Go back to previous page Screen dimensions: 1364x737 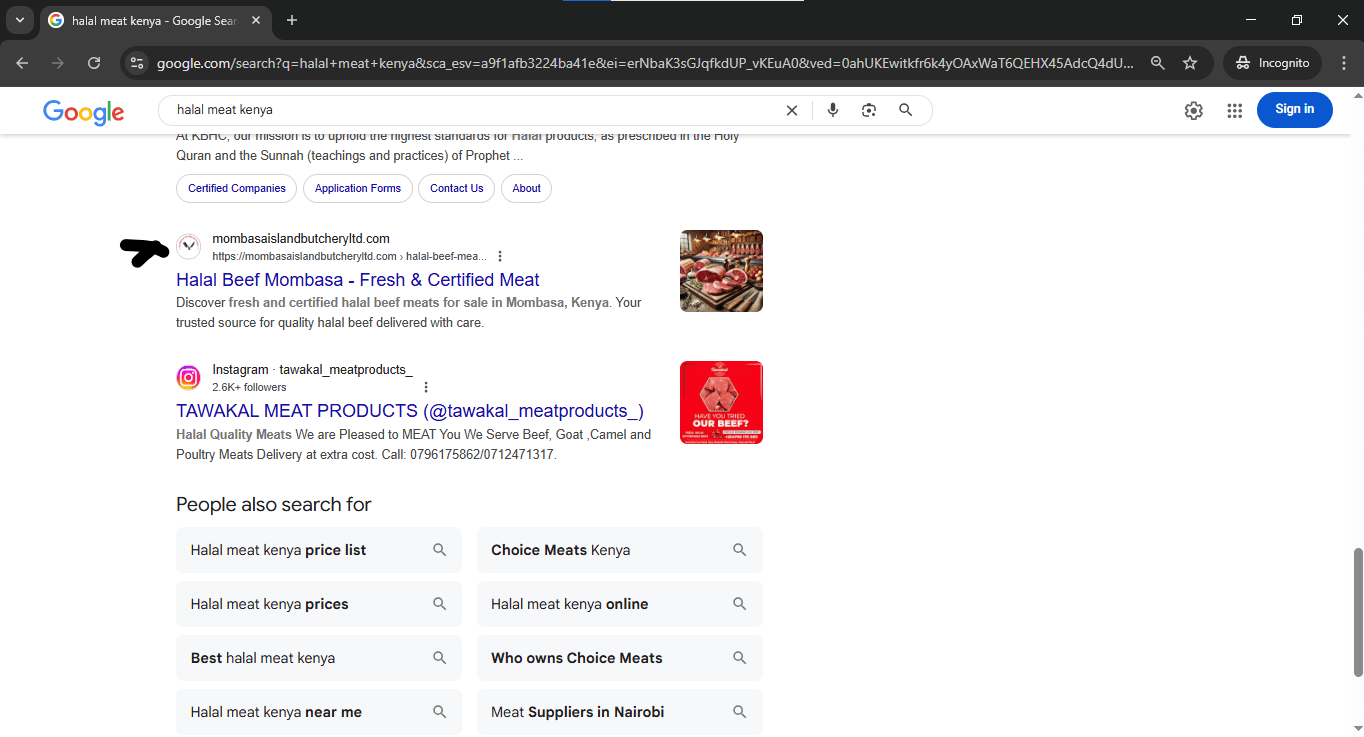(x=22, y=62)
